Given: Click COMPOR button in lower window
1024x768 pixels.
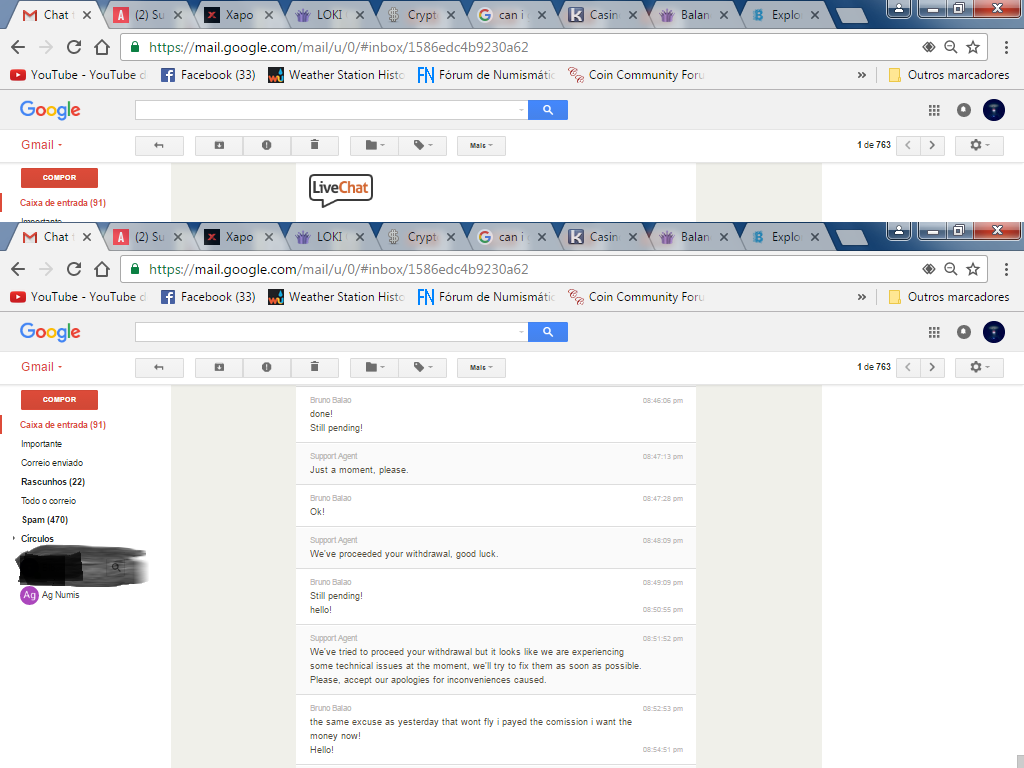Looking at the screenshot, I should (x=59, y=400).
